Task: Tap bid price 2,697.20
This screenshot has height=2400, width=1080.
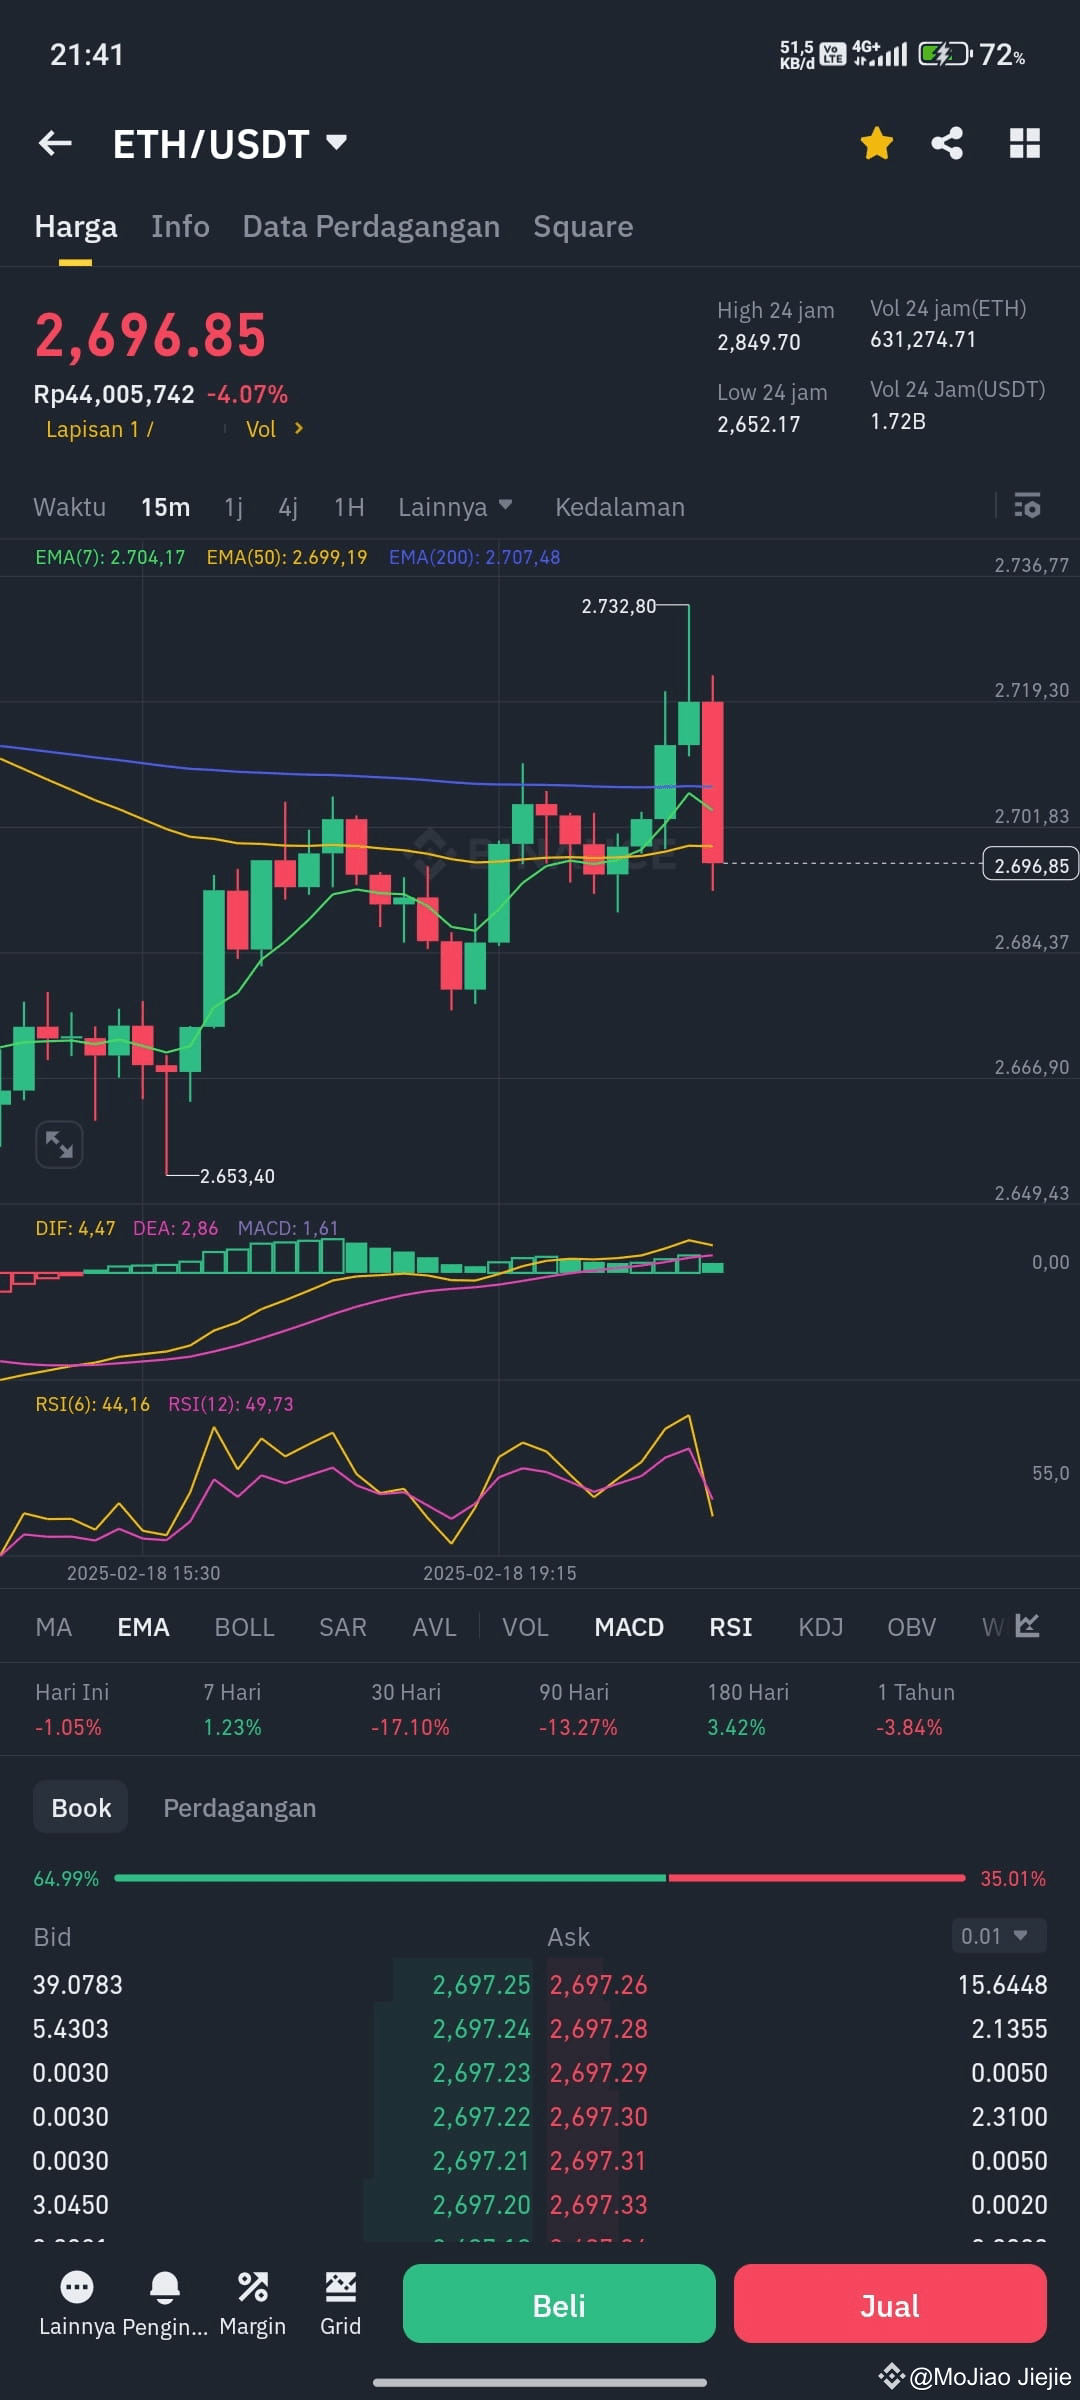Action: point(481,2205)
